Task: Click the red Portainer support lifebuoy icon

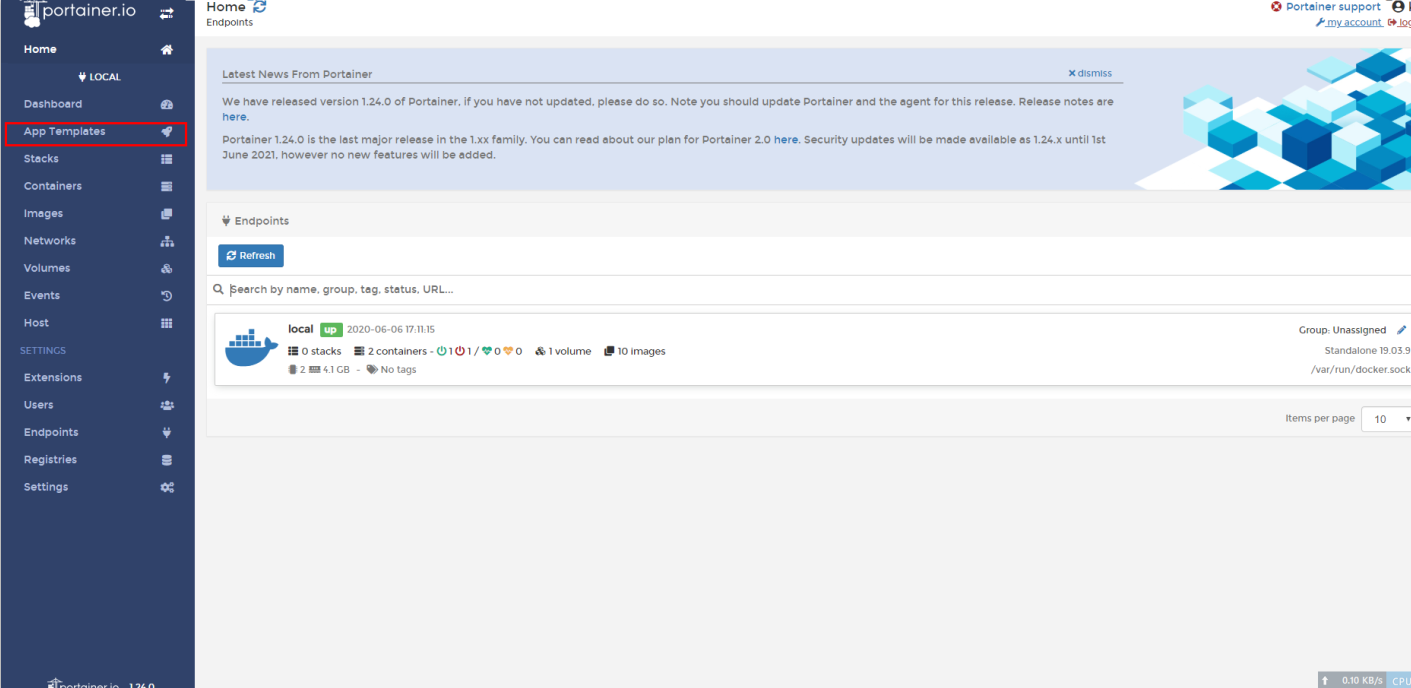Action: pos(1276,7)
